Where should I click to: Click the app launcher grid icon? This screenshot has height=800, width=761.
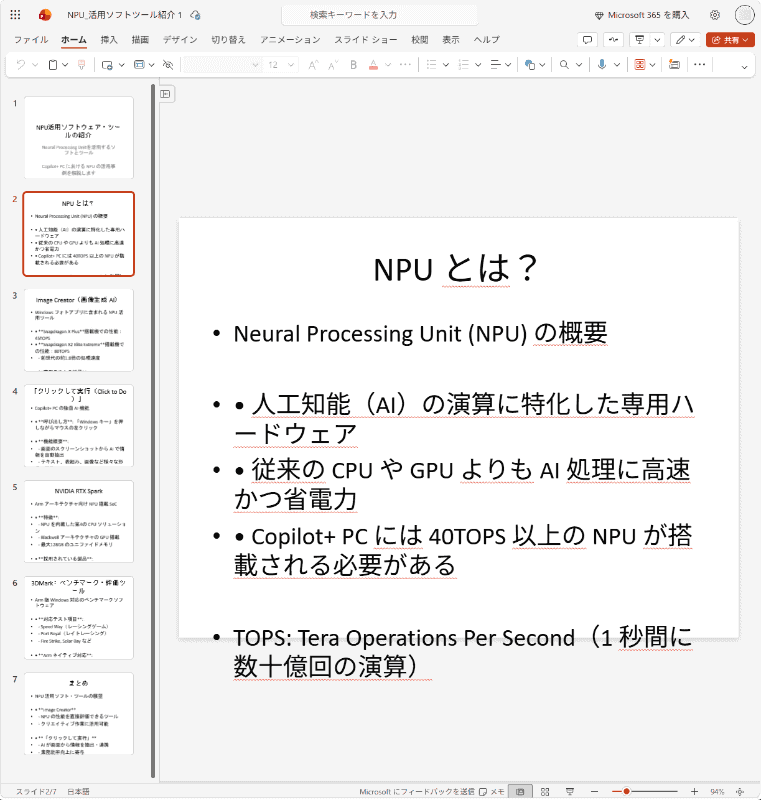(x=16, y=15)
